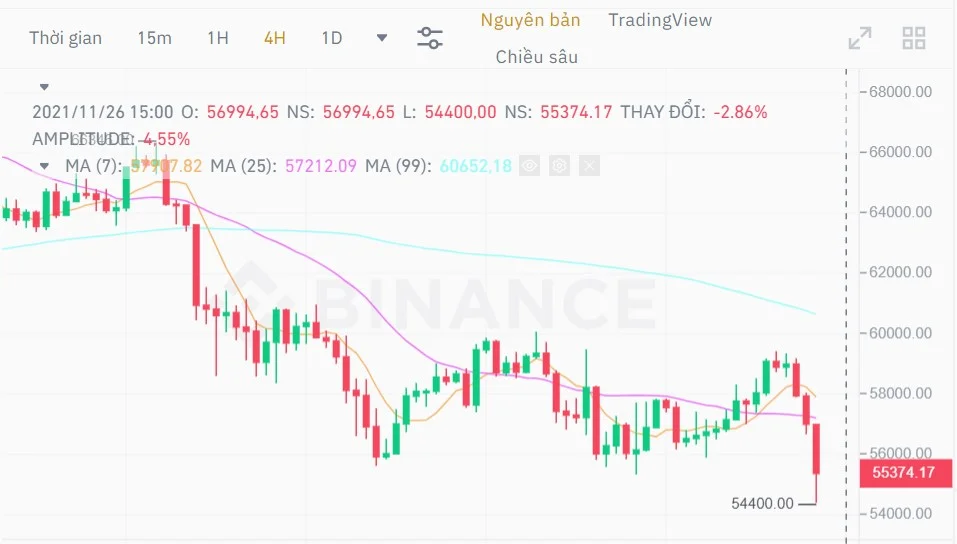Select the 1D interval
957x544 pixels.
[x=332, y=38]
